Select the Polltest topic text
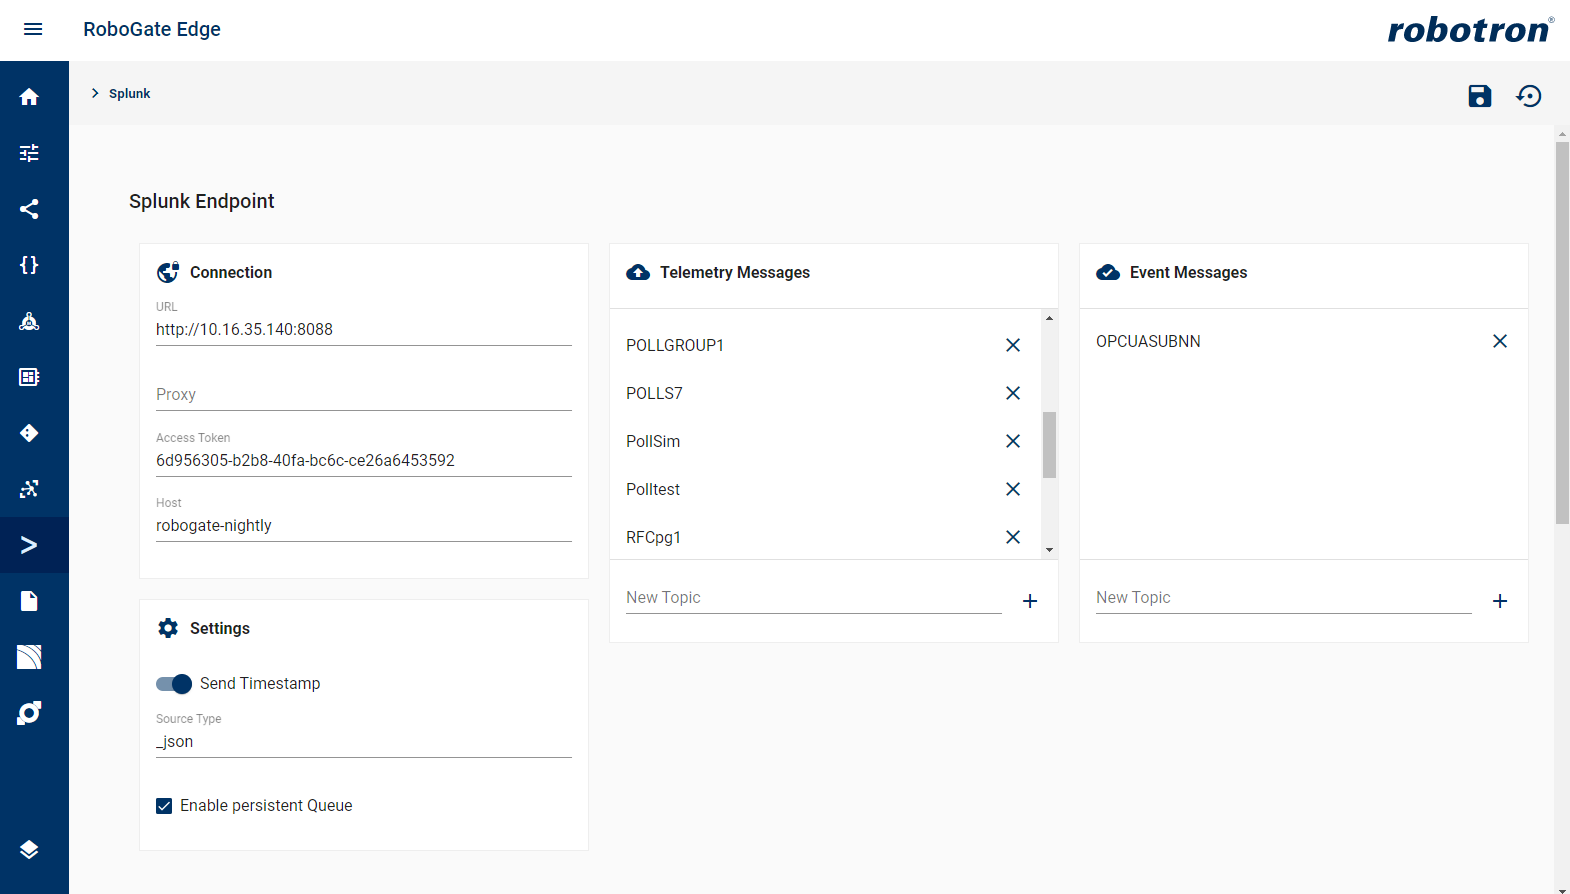This screenshot has height=894, width=1570. (x=653, y=489)
